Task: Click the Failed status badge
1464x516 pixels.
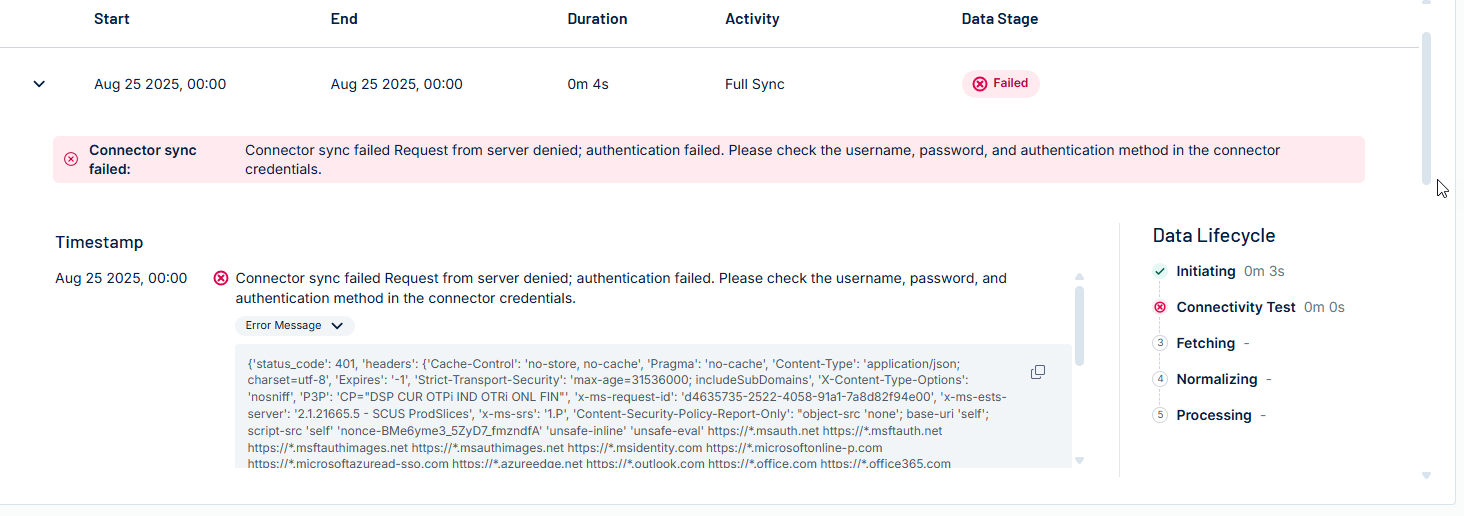Action: pyautogui.click(x=1001, y=84)
